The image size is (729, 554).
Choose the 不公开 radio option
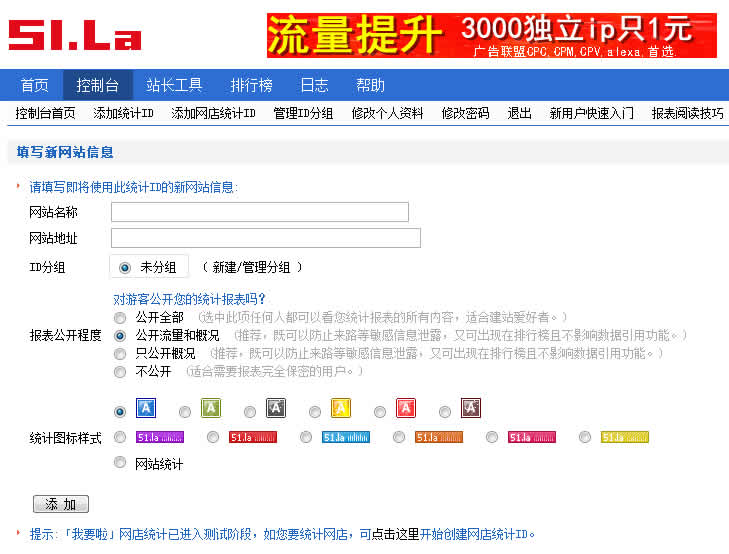(x=120, y=371)
